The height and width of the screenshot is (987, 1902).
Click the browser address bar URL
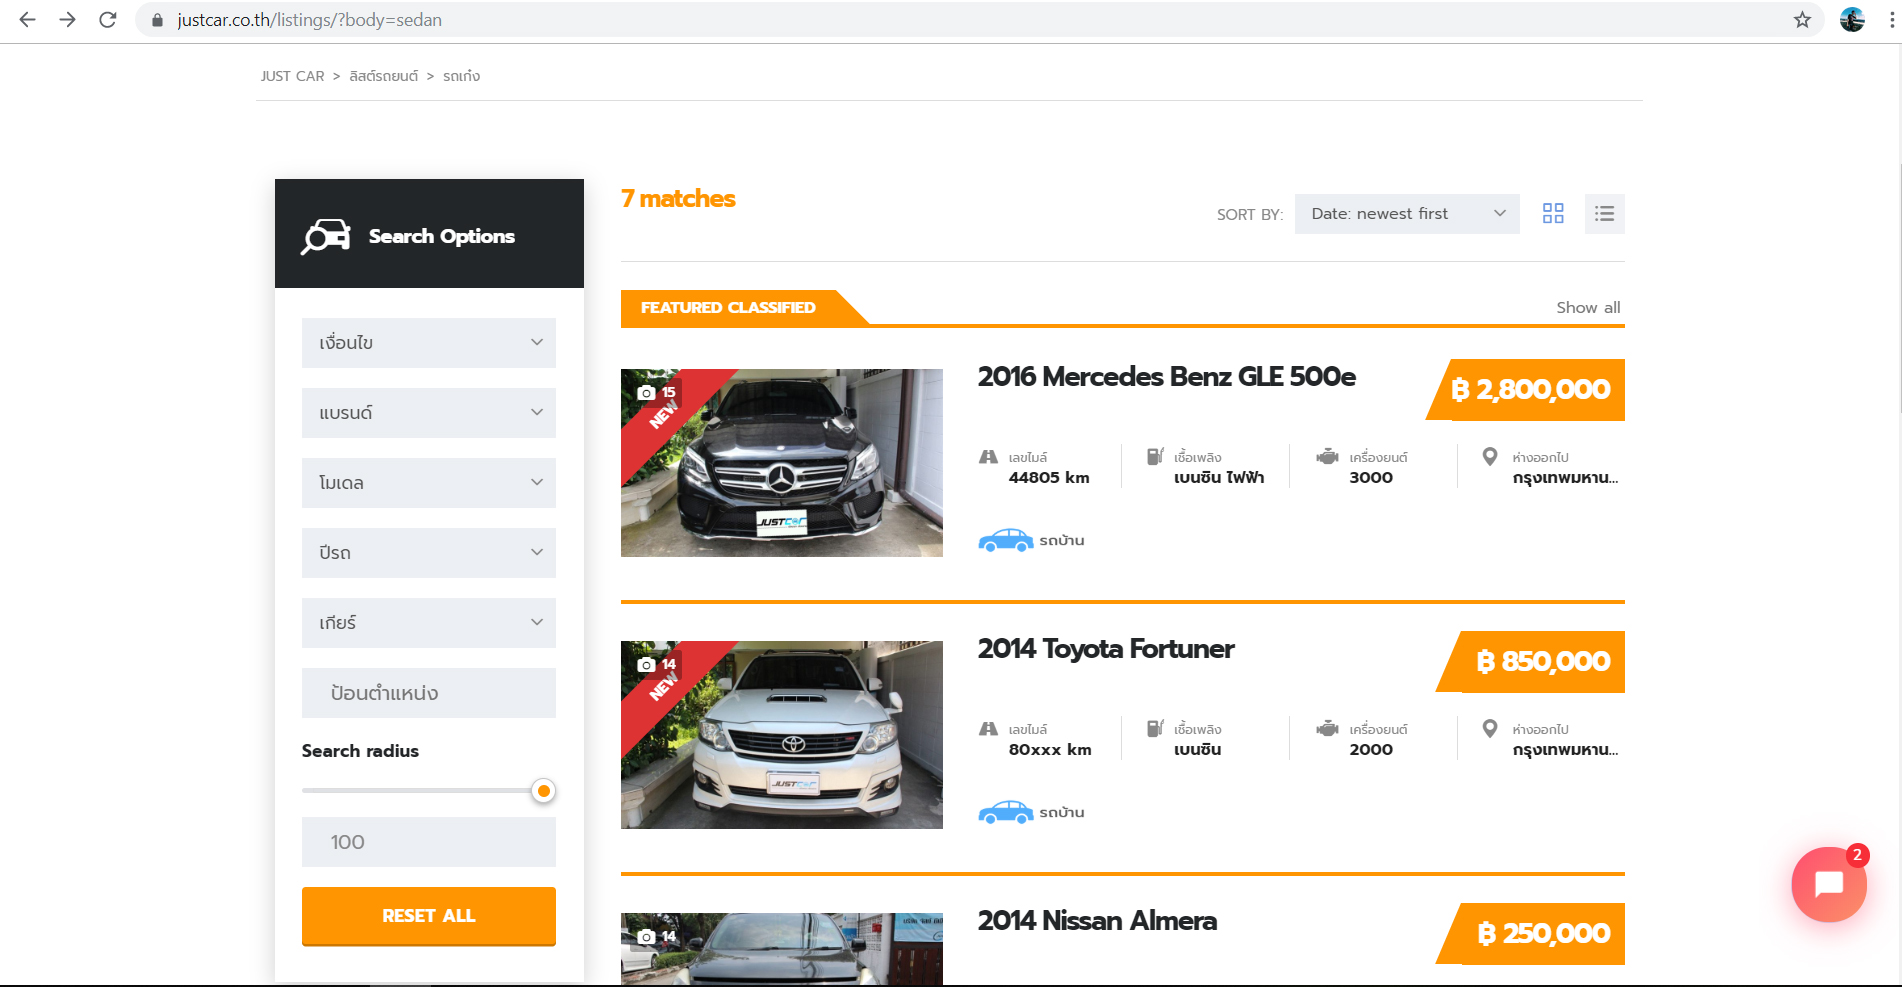point(309,20)
